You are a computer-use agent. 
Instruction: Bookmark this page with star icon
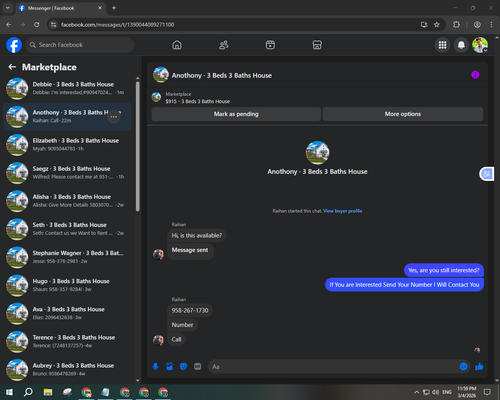tap(437, 25)
